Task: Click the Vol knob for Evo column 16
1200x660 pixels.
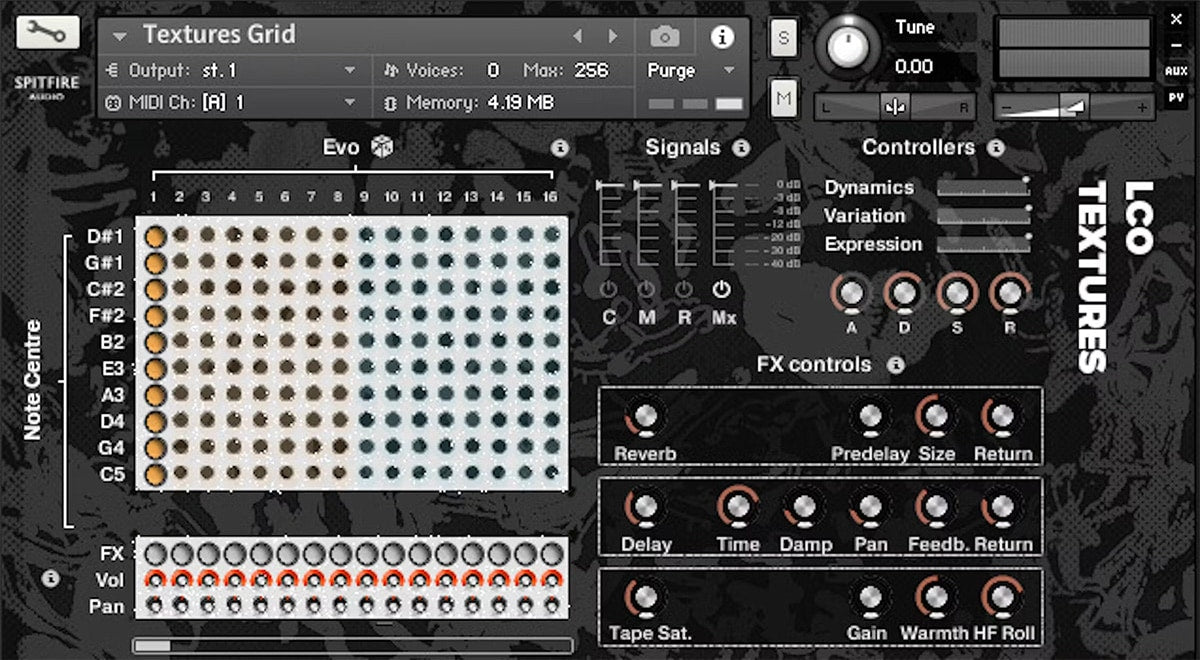Action: click(x=551, y=579)
